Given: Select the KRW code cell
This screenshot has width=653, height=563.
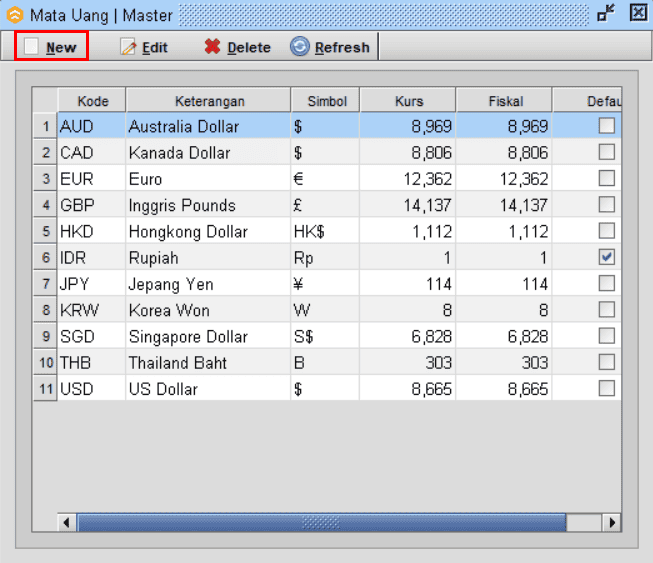Looking at the screenshot, I should click(x=92, y=309).
